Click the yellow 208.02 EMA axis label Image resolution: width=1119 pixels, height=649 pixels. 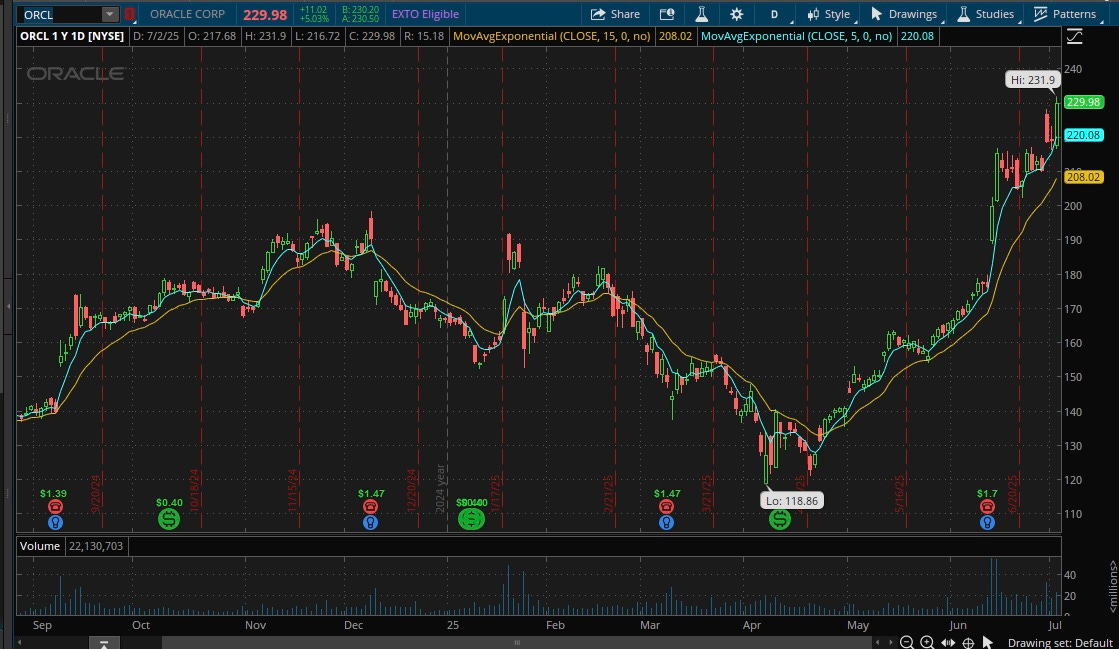point(1083,177)
